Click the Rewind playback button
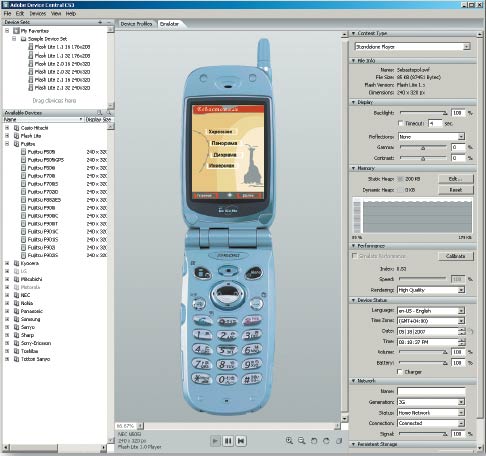 241,441
